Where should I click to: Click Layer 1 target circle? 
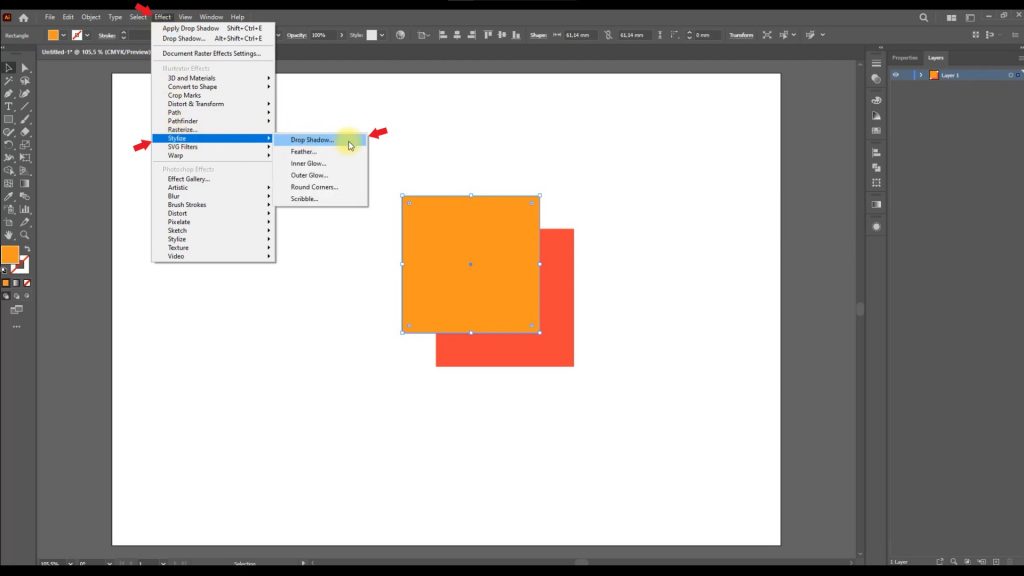pyautogui.click(x=1010, y=75)
